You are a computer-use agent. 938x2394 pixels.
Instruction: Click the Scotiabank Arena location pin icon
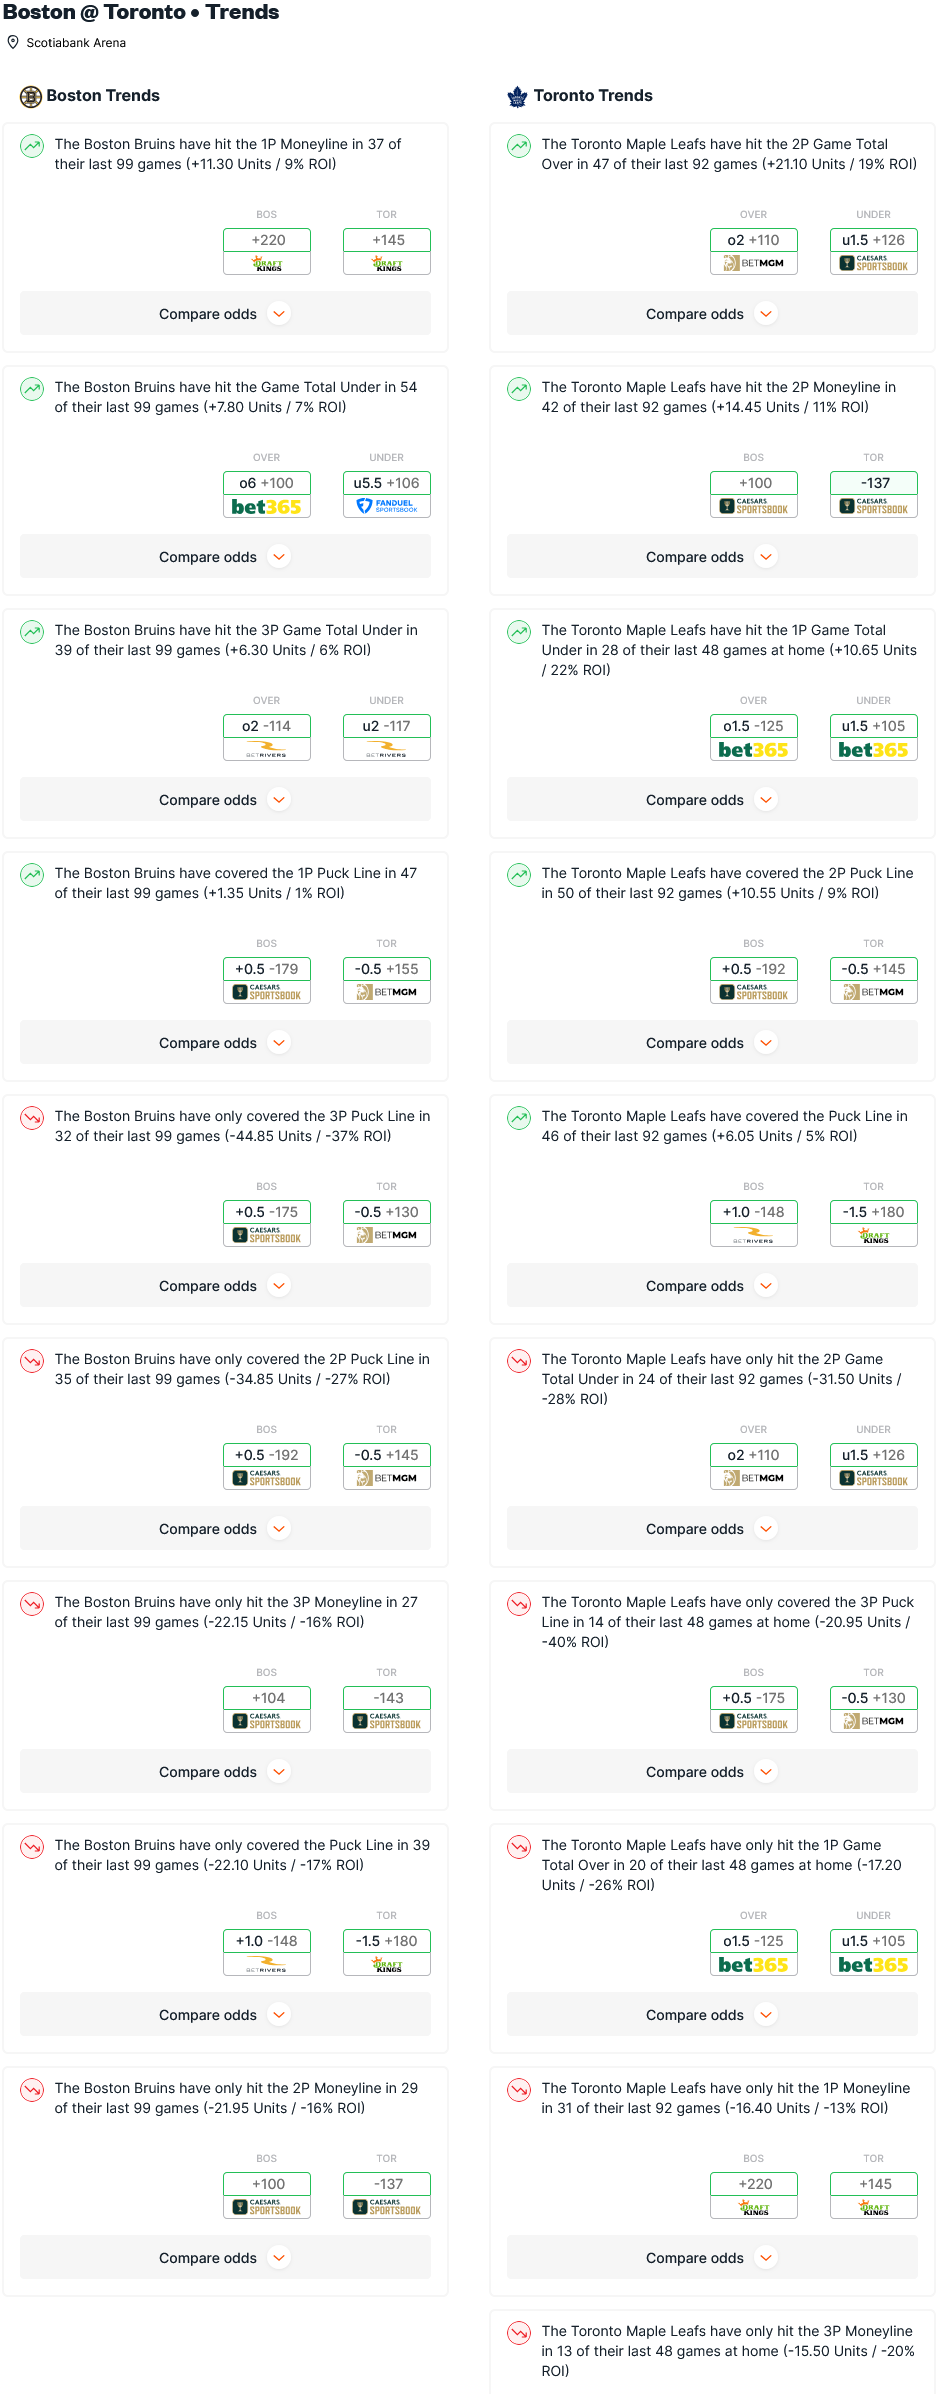[13, 43]
